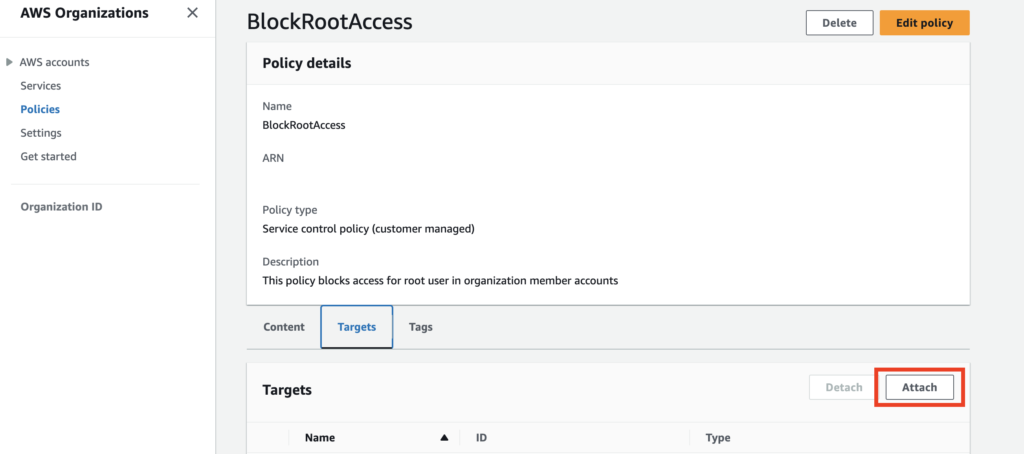Screen dimensions: 1024x454
Task: Sort targets by the Type column header
Action: pyautogui.click(x=718, y=438)
